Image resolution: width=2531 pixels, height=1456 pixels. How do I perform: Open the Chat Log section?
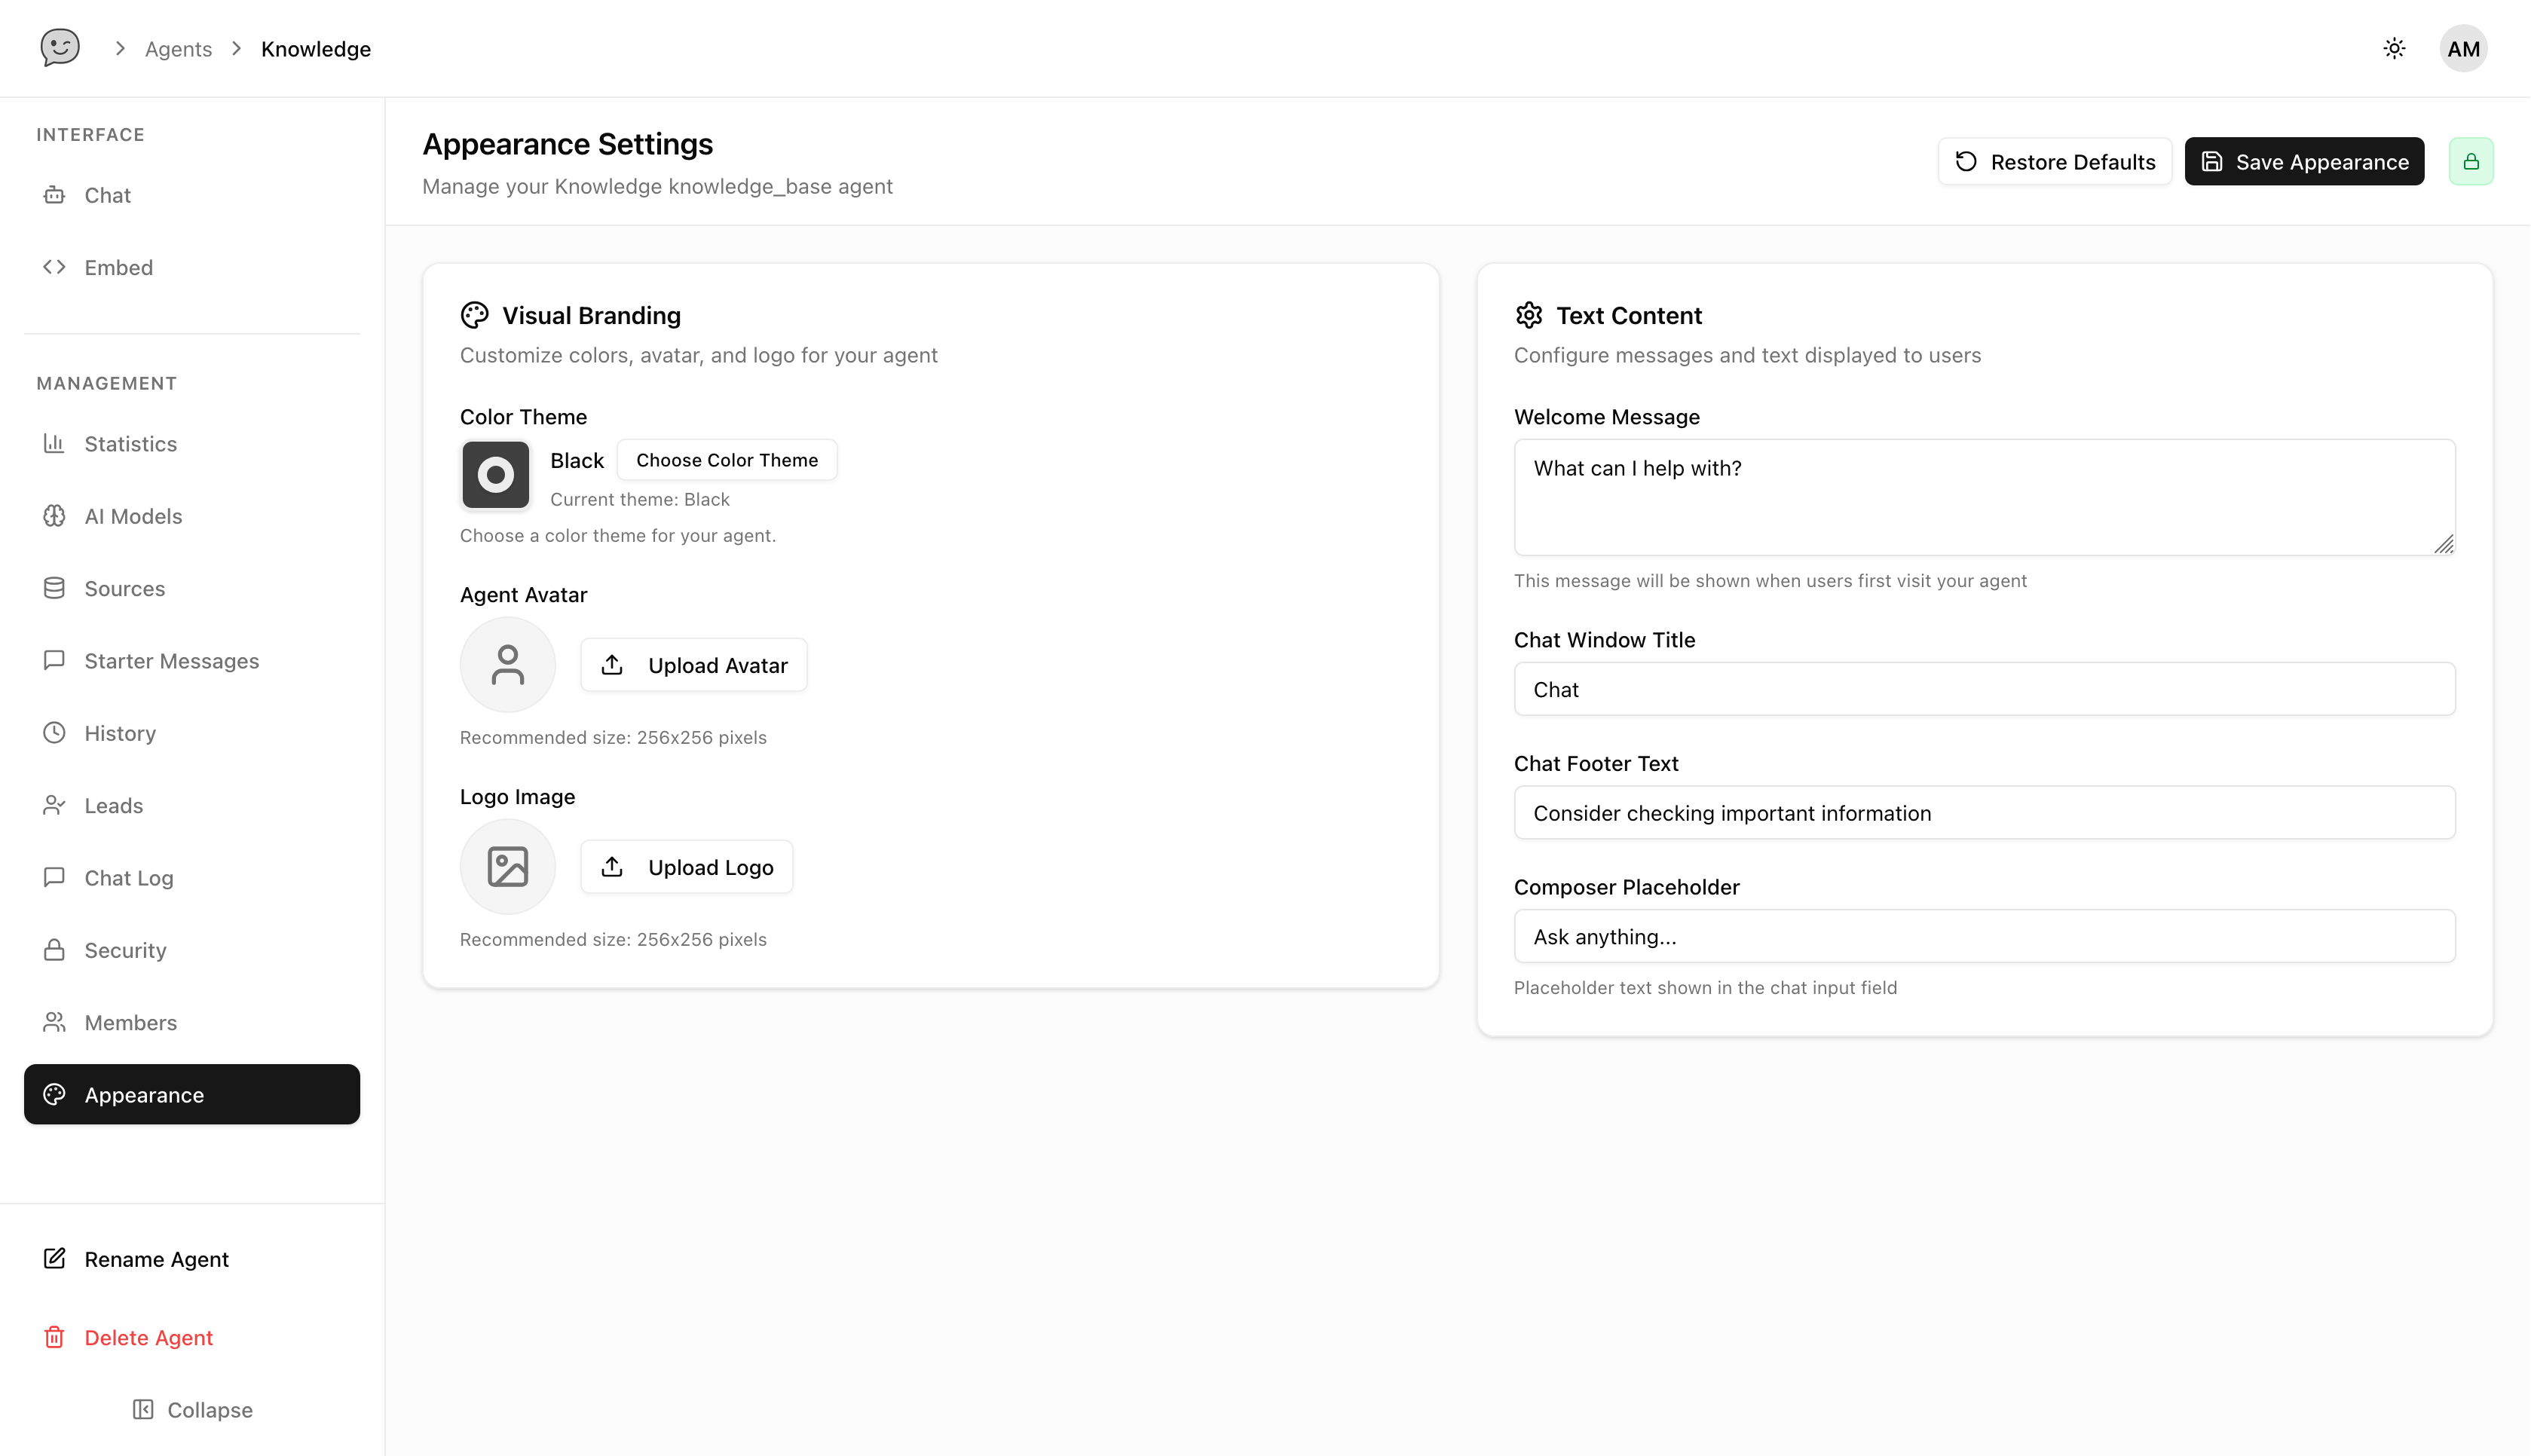127,877
